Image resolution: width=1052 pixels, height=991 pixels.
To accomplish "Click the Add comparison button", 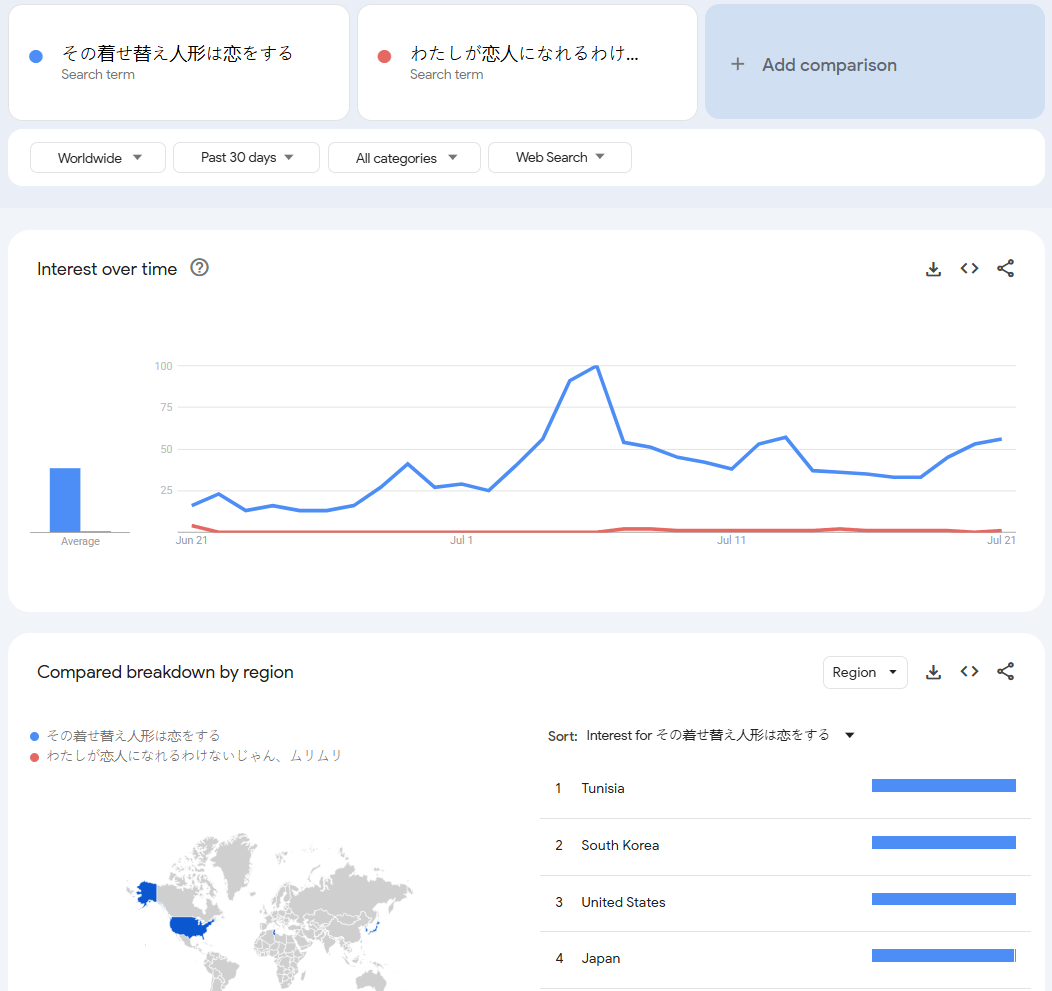I will 874,62.
